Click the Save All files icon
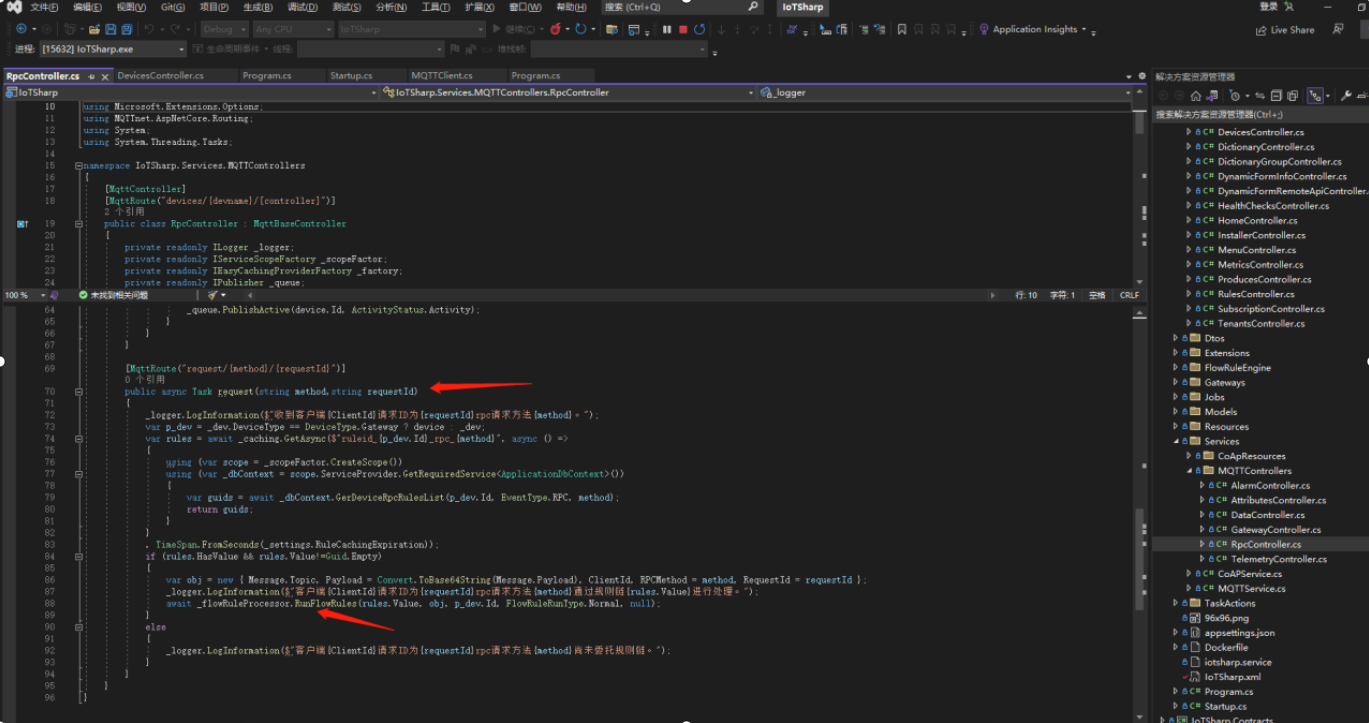 126,29
